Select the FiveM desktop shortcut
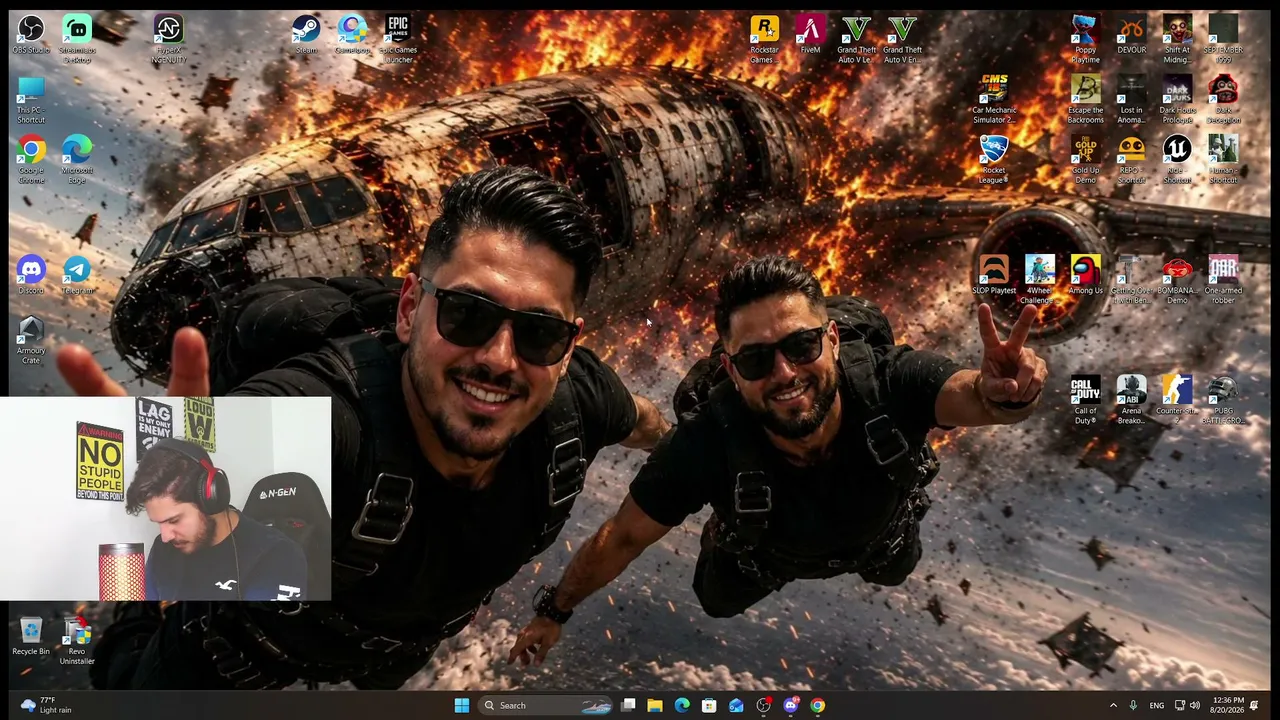 (x=810, y=34)
